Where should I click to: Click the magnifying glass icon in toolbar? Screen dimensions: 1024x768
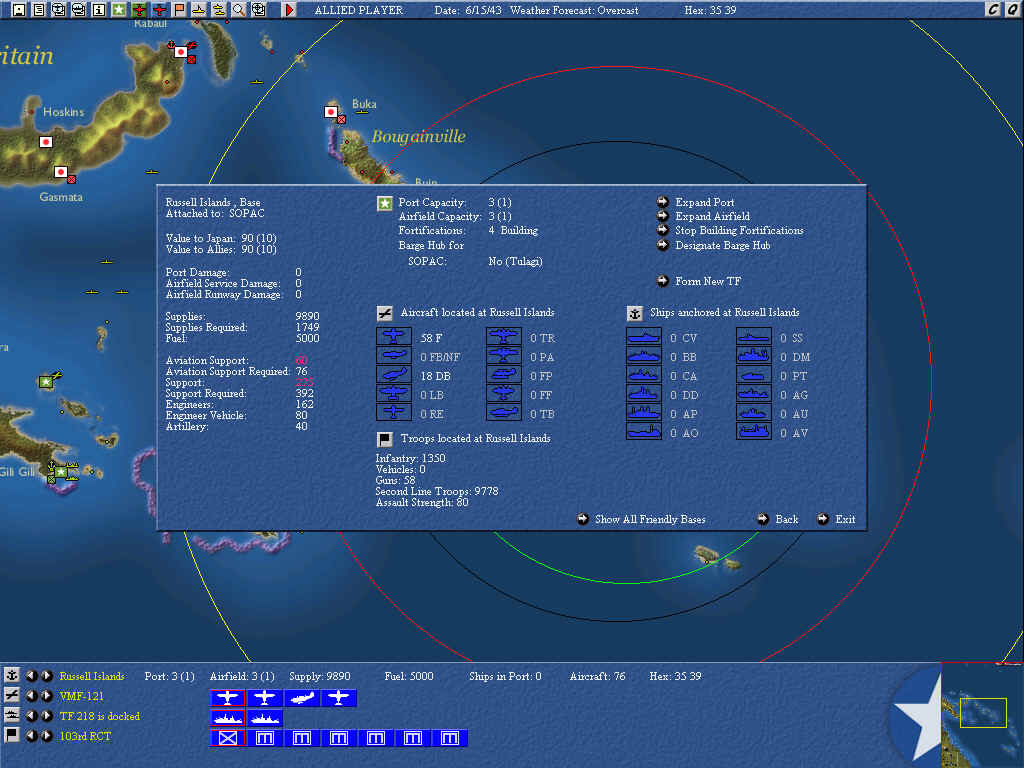pos(239,10)
